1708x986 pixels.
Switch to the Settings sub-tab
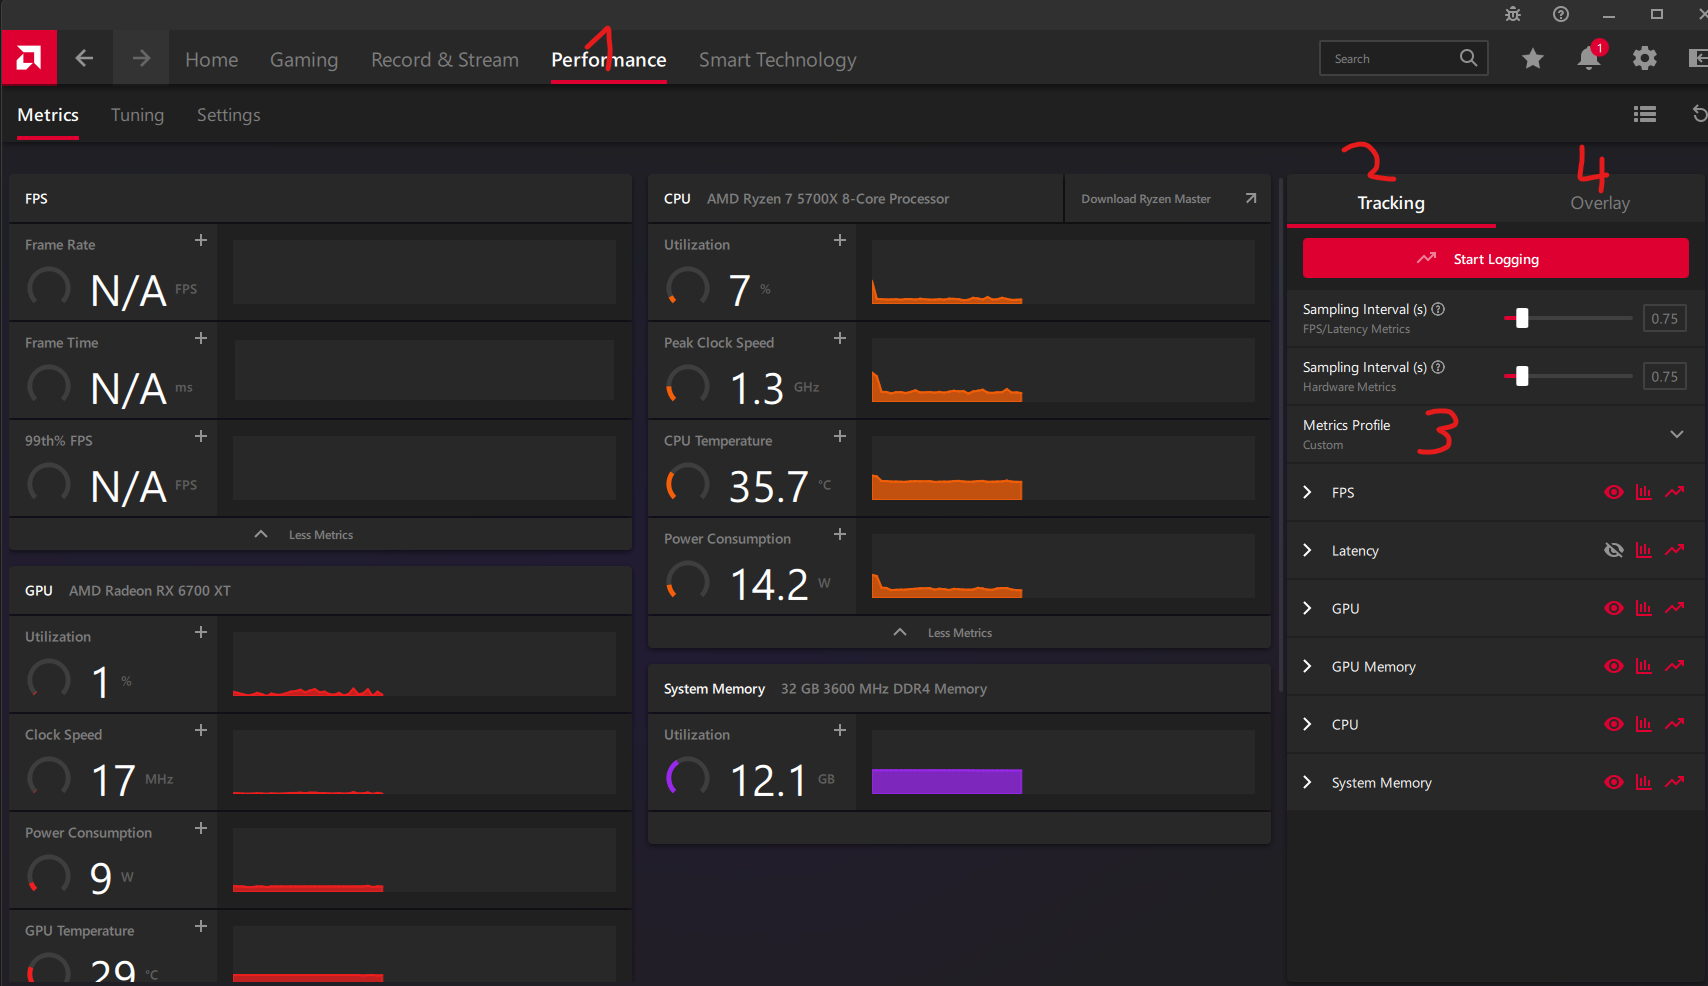(228, 114)
